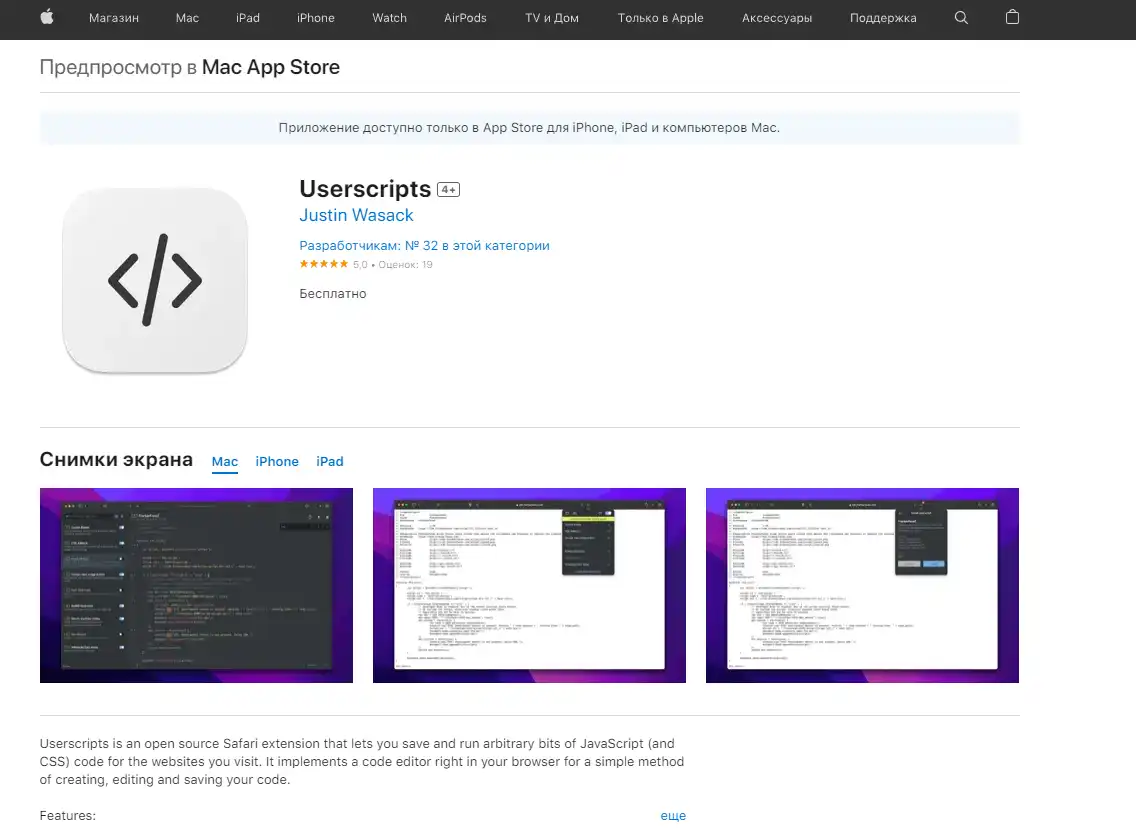Open the Магазин menu item
Screen dimensions: 1136x832
coord(114,17)
